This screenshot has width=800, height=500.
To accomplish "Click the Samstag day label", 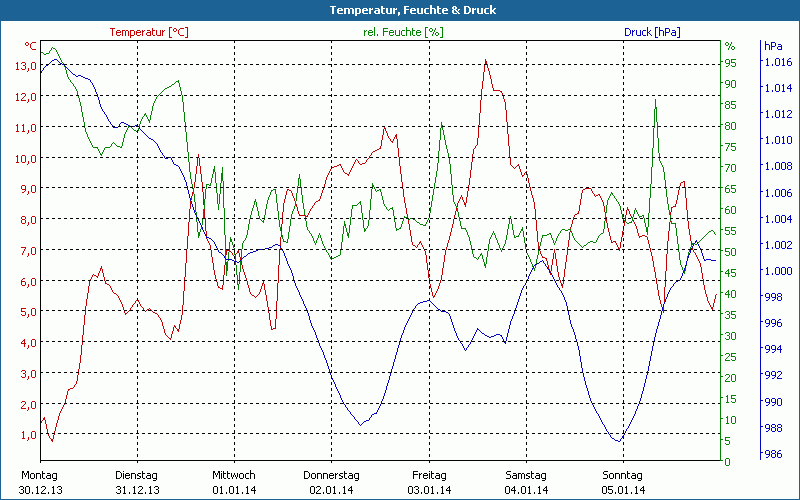I will coord(526,475).
